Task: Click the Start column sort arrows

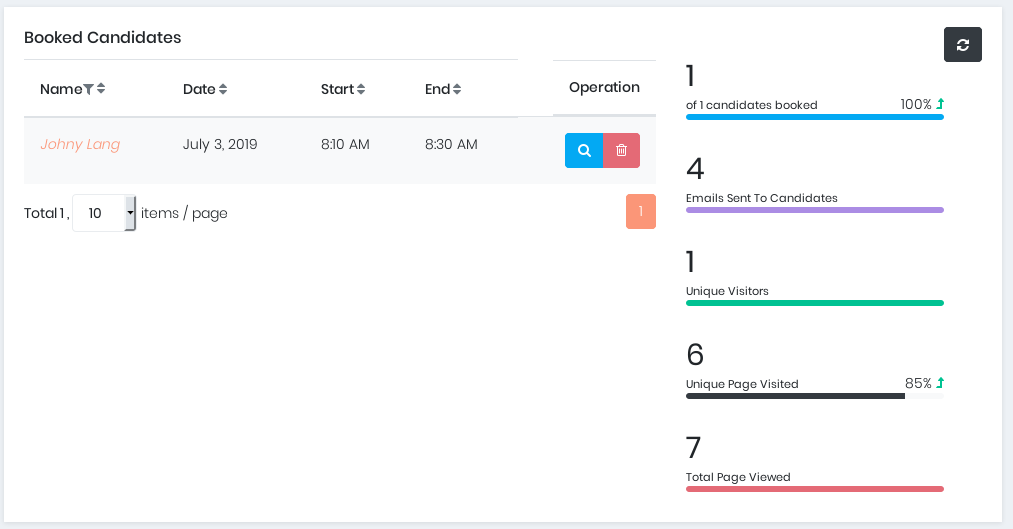Action: coord(360,89)
